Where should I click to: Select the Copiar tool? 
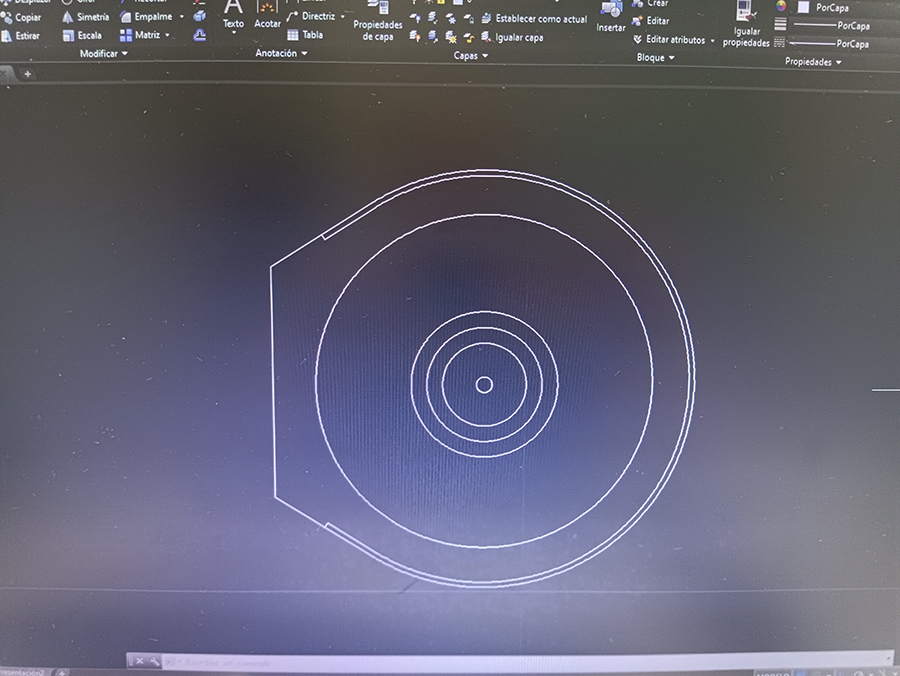point(22,17)
